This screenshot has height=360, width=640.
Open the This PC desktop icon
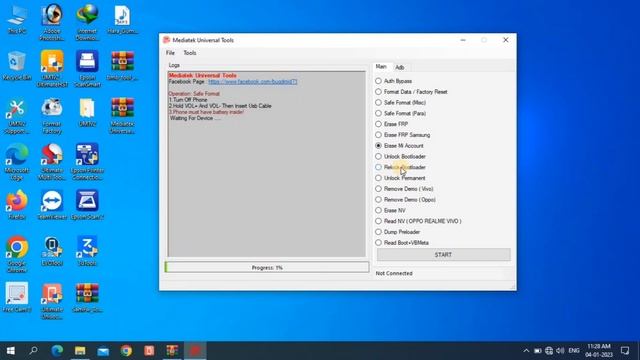click(x=17, y=19)
